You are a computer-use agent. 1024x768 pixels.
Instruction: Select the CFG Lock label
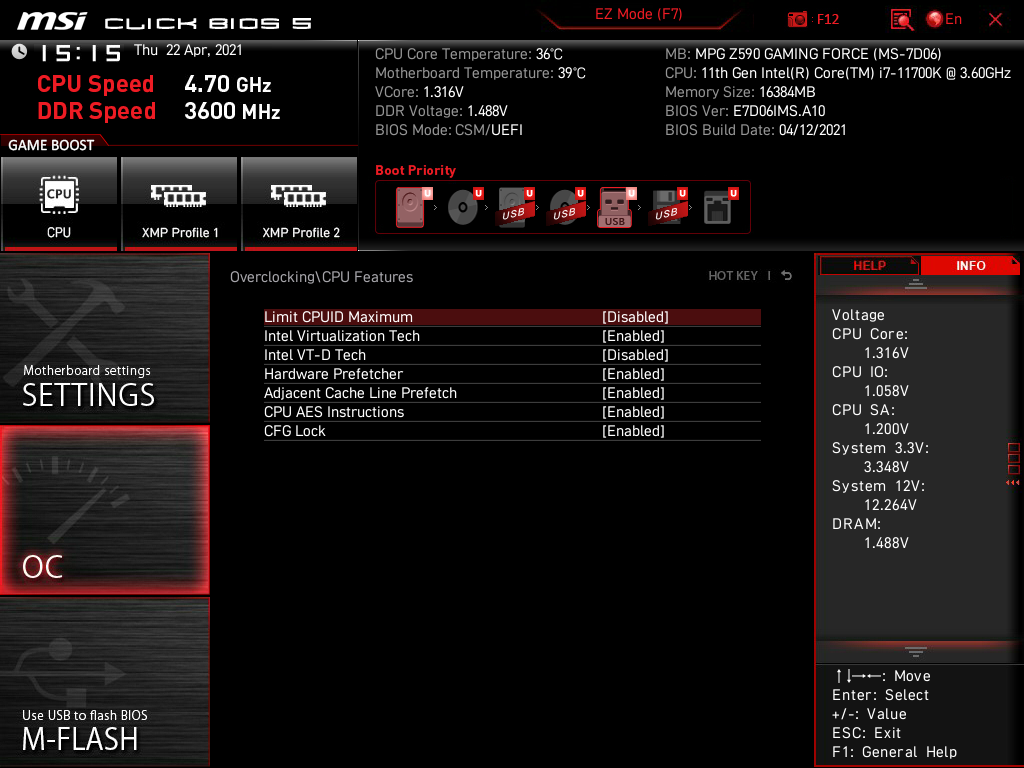[295, 430]
